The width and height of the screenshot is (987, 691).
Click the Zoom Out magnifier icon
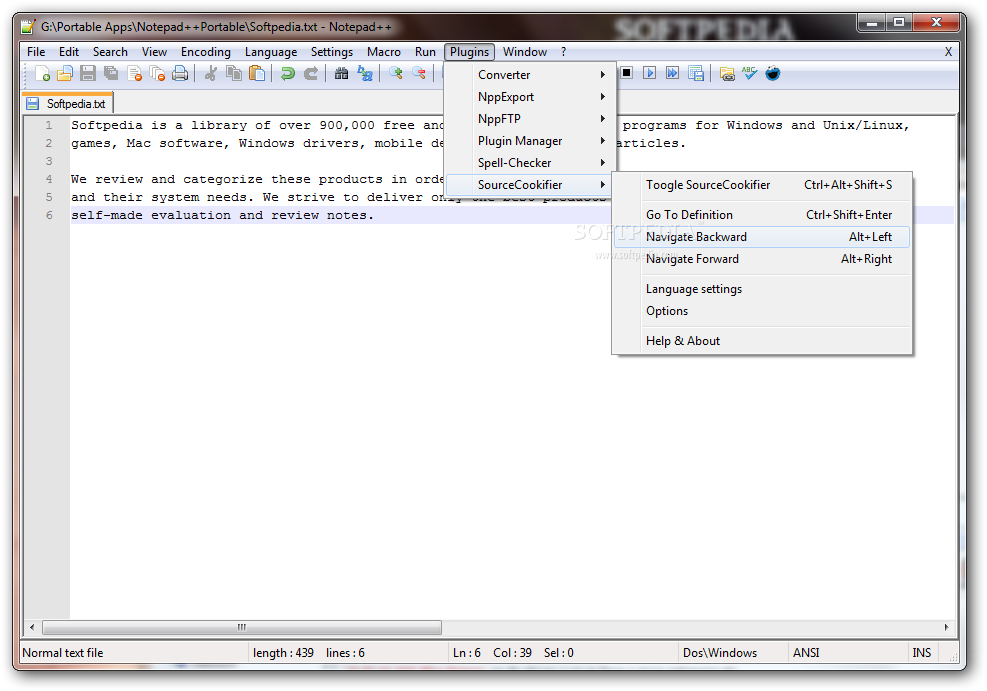coord(419,74)
